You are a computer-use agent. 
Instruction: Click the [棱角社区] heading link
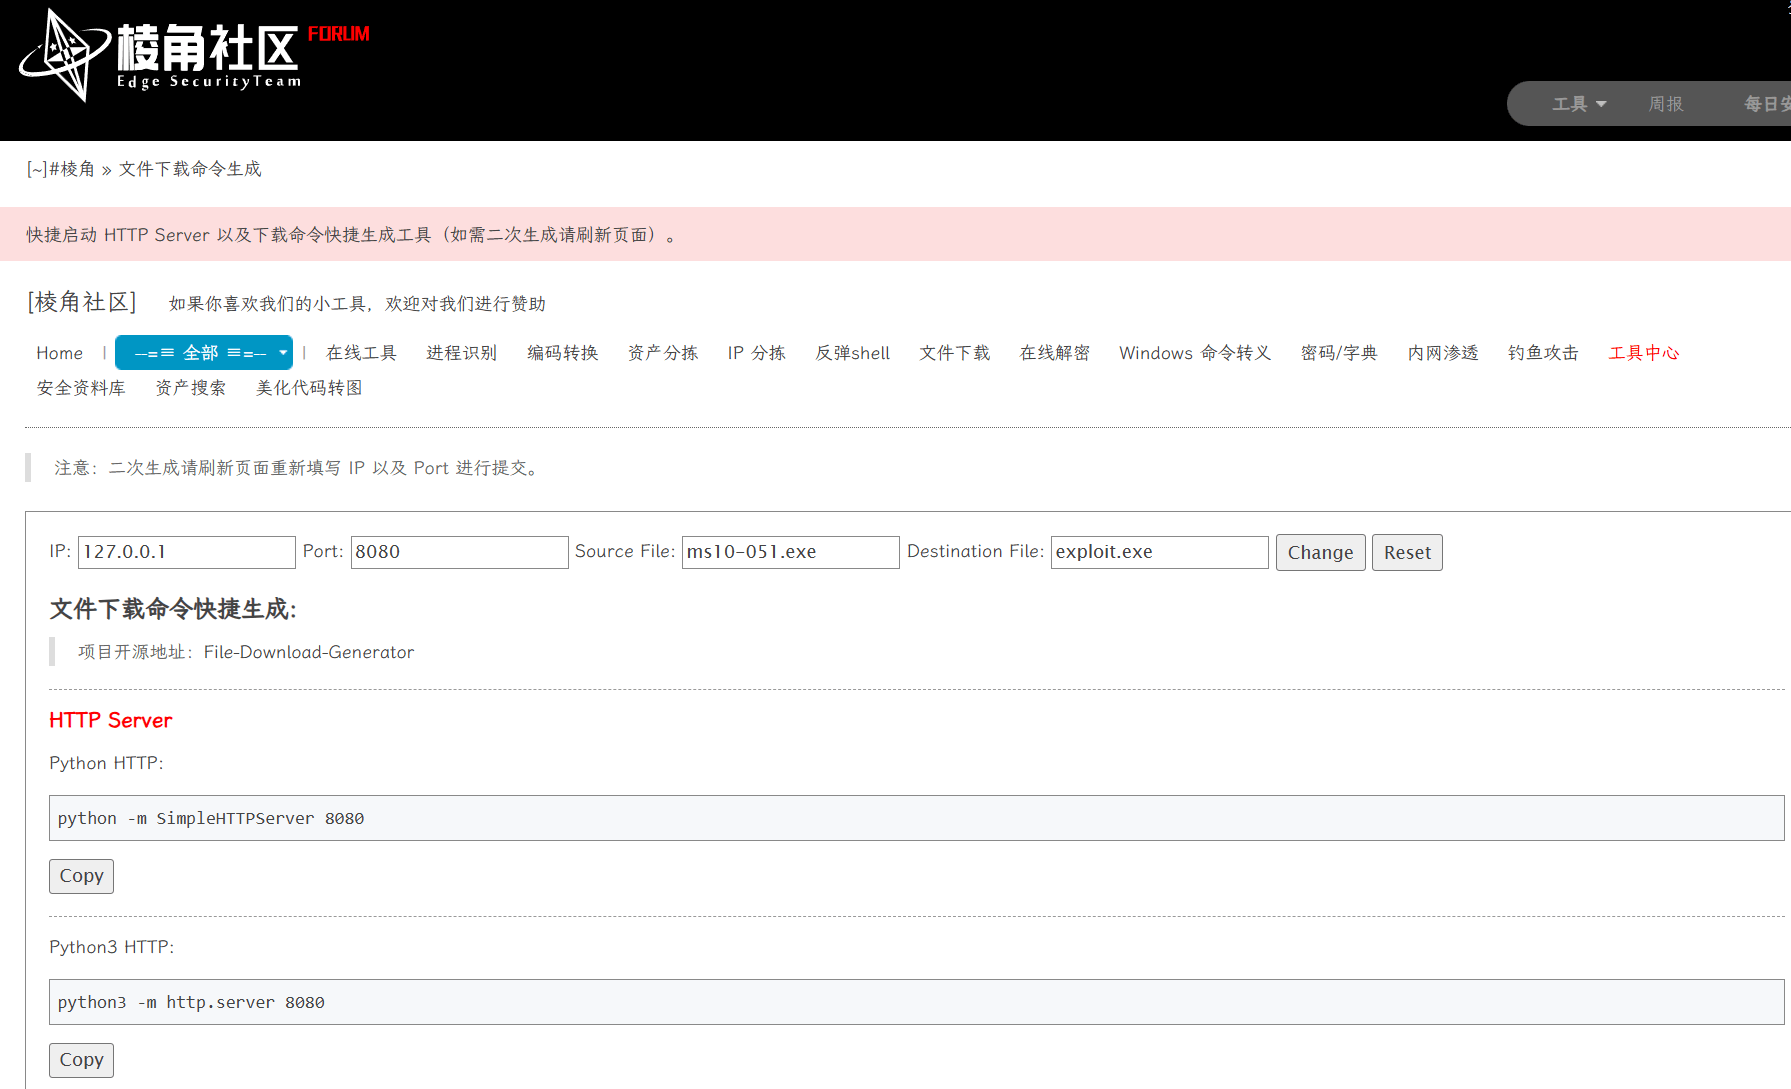(82, 302)
